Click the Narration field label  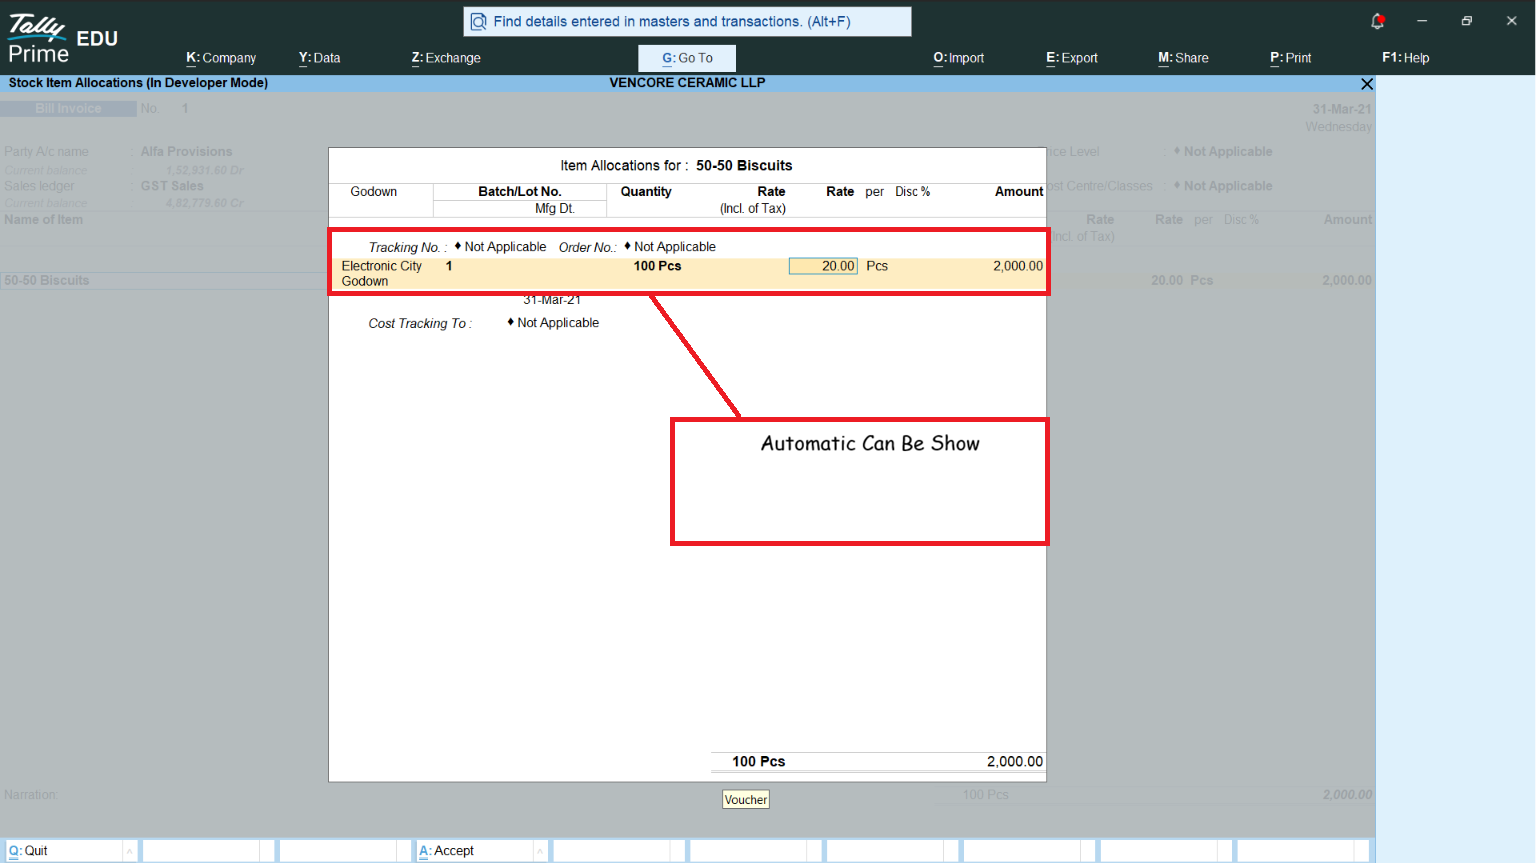coord(31,795)
